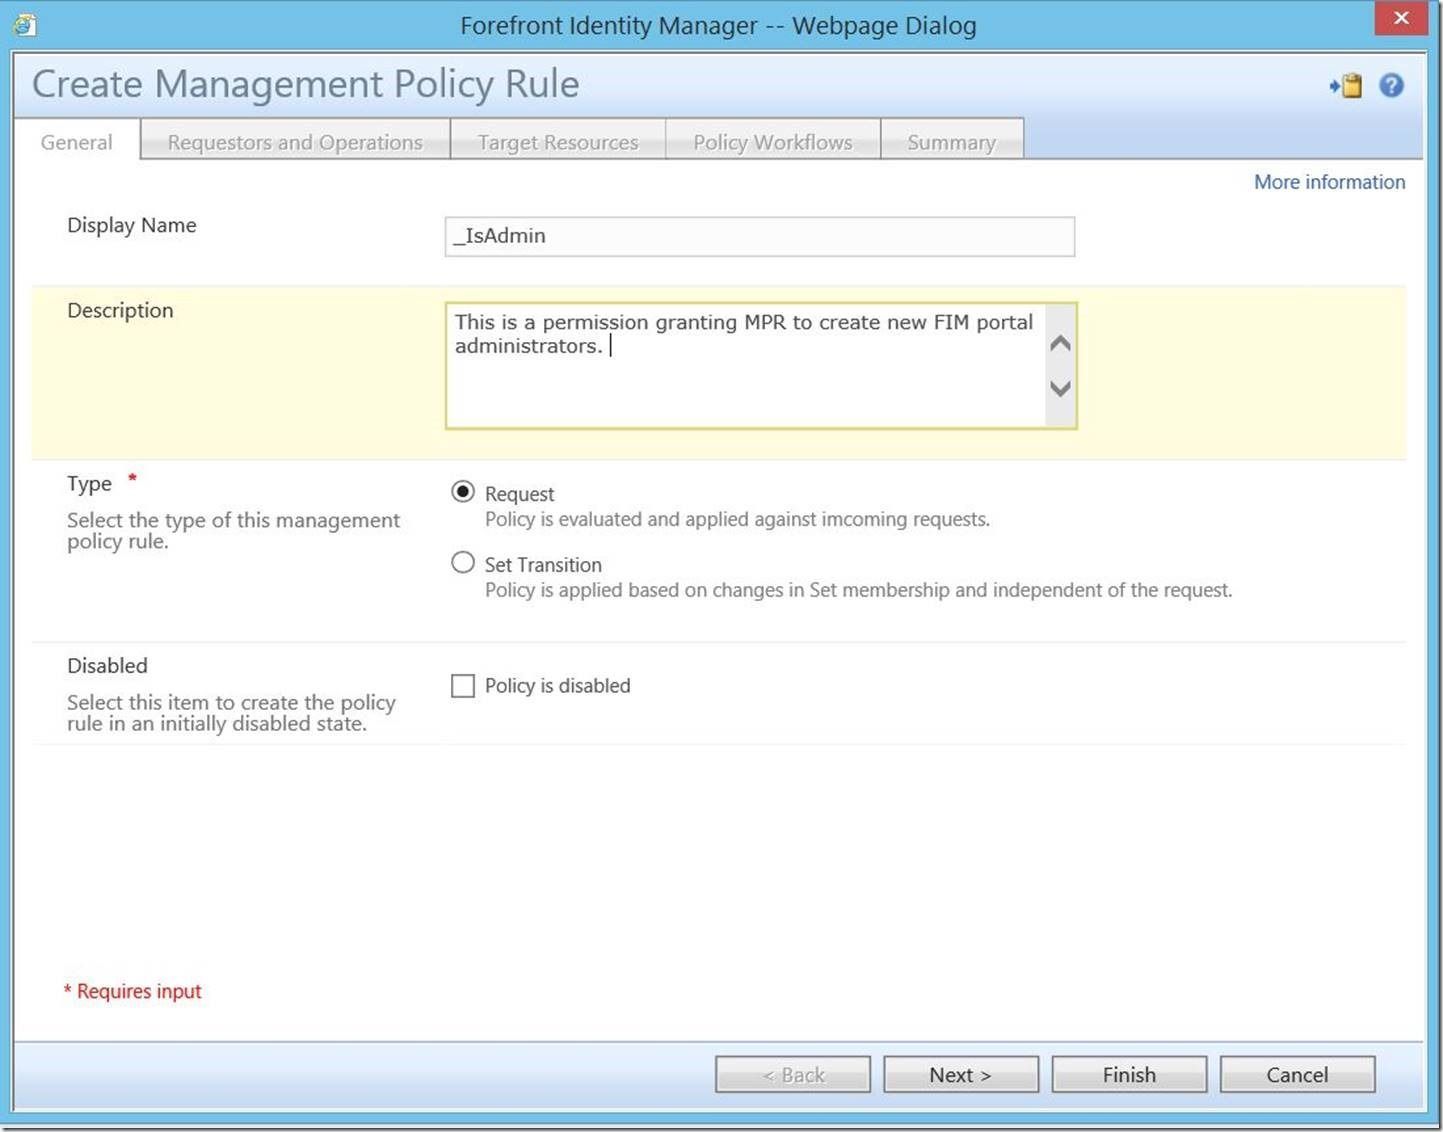Click the 'Display Name' field label
The width and height of the screenshot is (1443, 1132).
[132, 225]
